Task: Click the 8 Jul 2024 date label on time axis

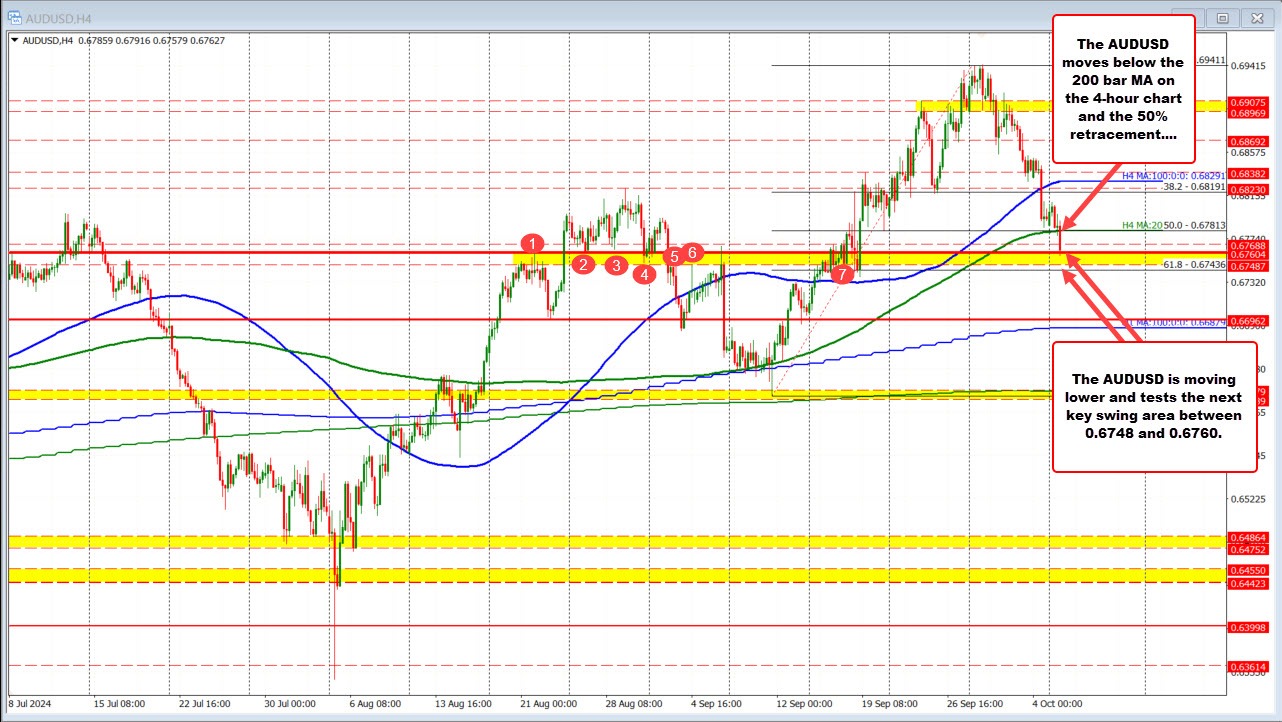Action: tap(30, 704)
